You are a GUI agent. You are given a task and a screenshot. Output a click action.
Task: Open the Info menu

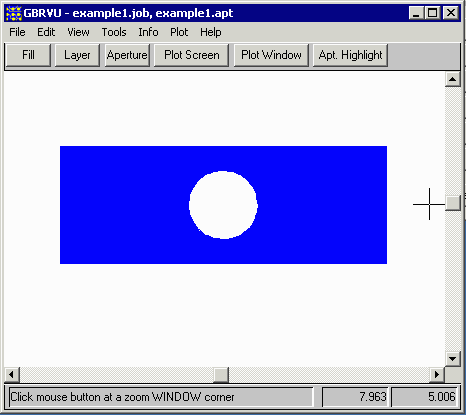tap(148, 32)
